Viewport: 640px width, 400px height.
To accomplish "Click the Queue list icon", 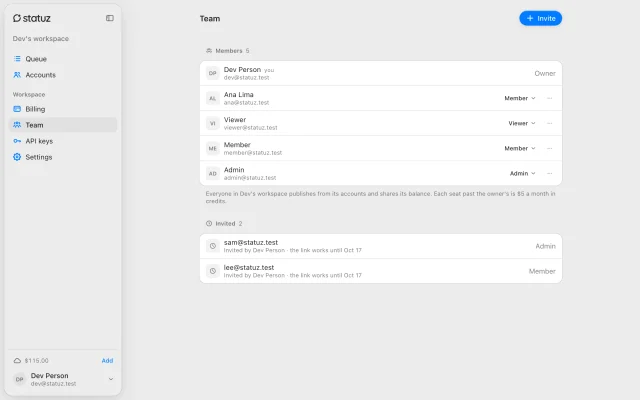I will [17, 59].
